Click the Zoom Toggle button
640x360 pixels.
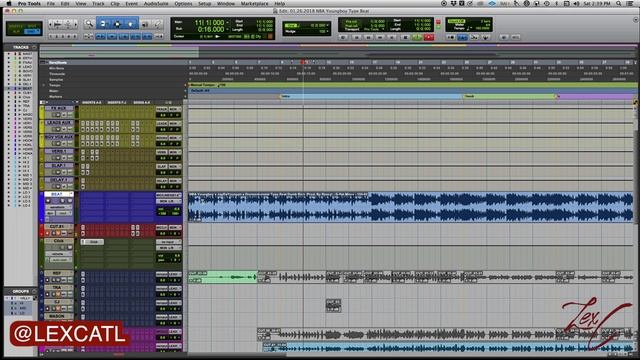[88, 37]
